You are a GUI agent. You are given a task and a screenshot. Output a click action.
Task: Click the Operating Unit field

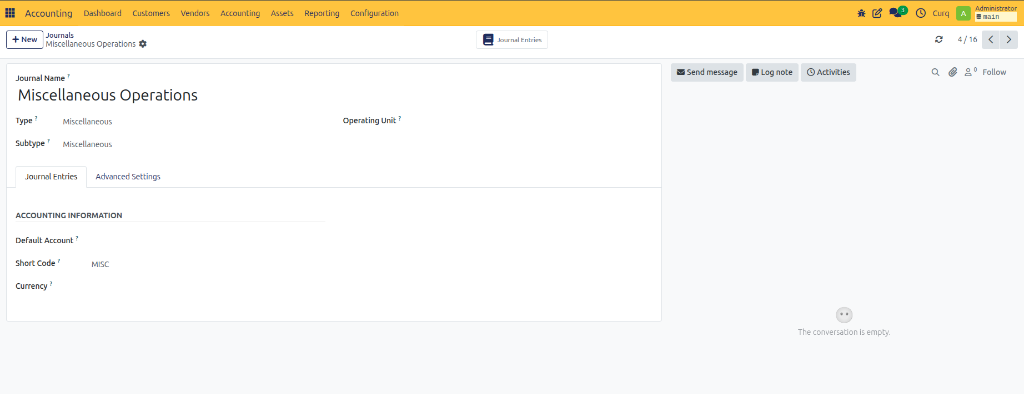tap(529, 121)
